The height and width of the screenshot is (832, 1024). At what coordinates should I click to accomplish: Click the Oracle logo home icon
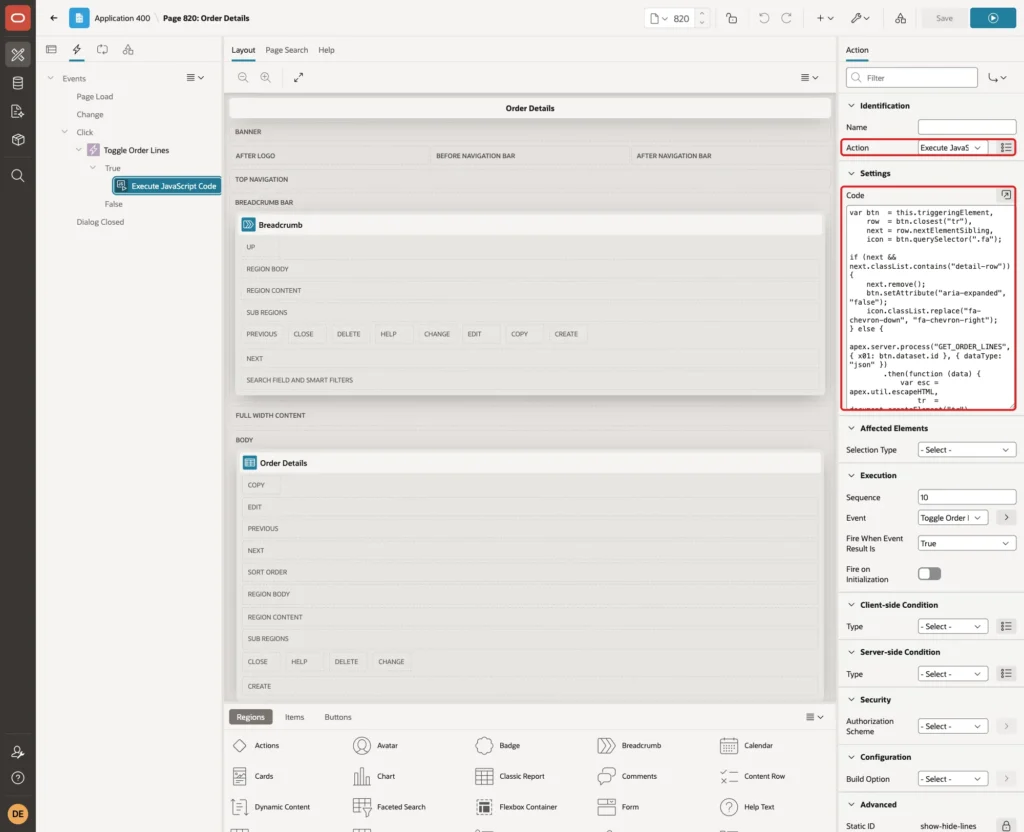click(18, 18)
